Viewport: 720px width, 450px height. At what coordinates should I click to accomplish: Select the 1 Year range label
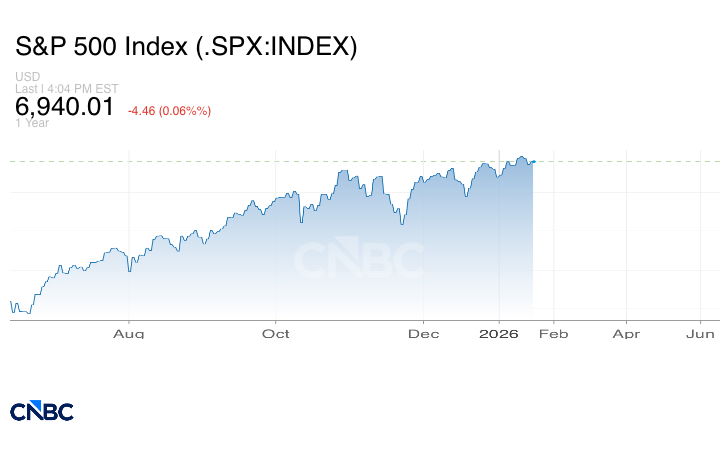coord(32,123)
